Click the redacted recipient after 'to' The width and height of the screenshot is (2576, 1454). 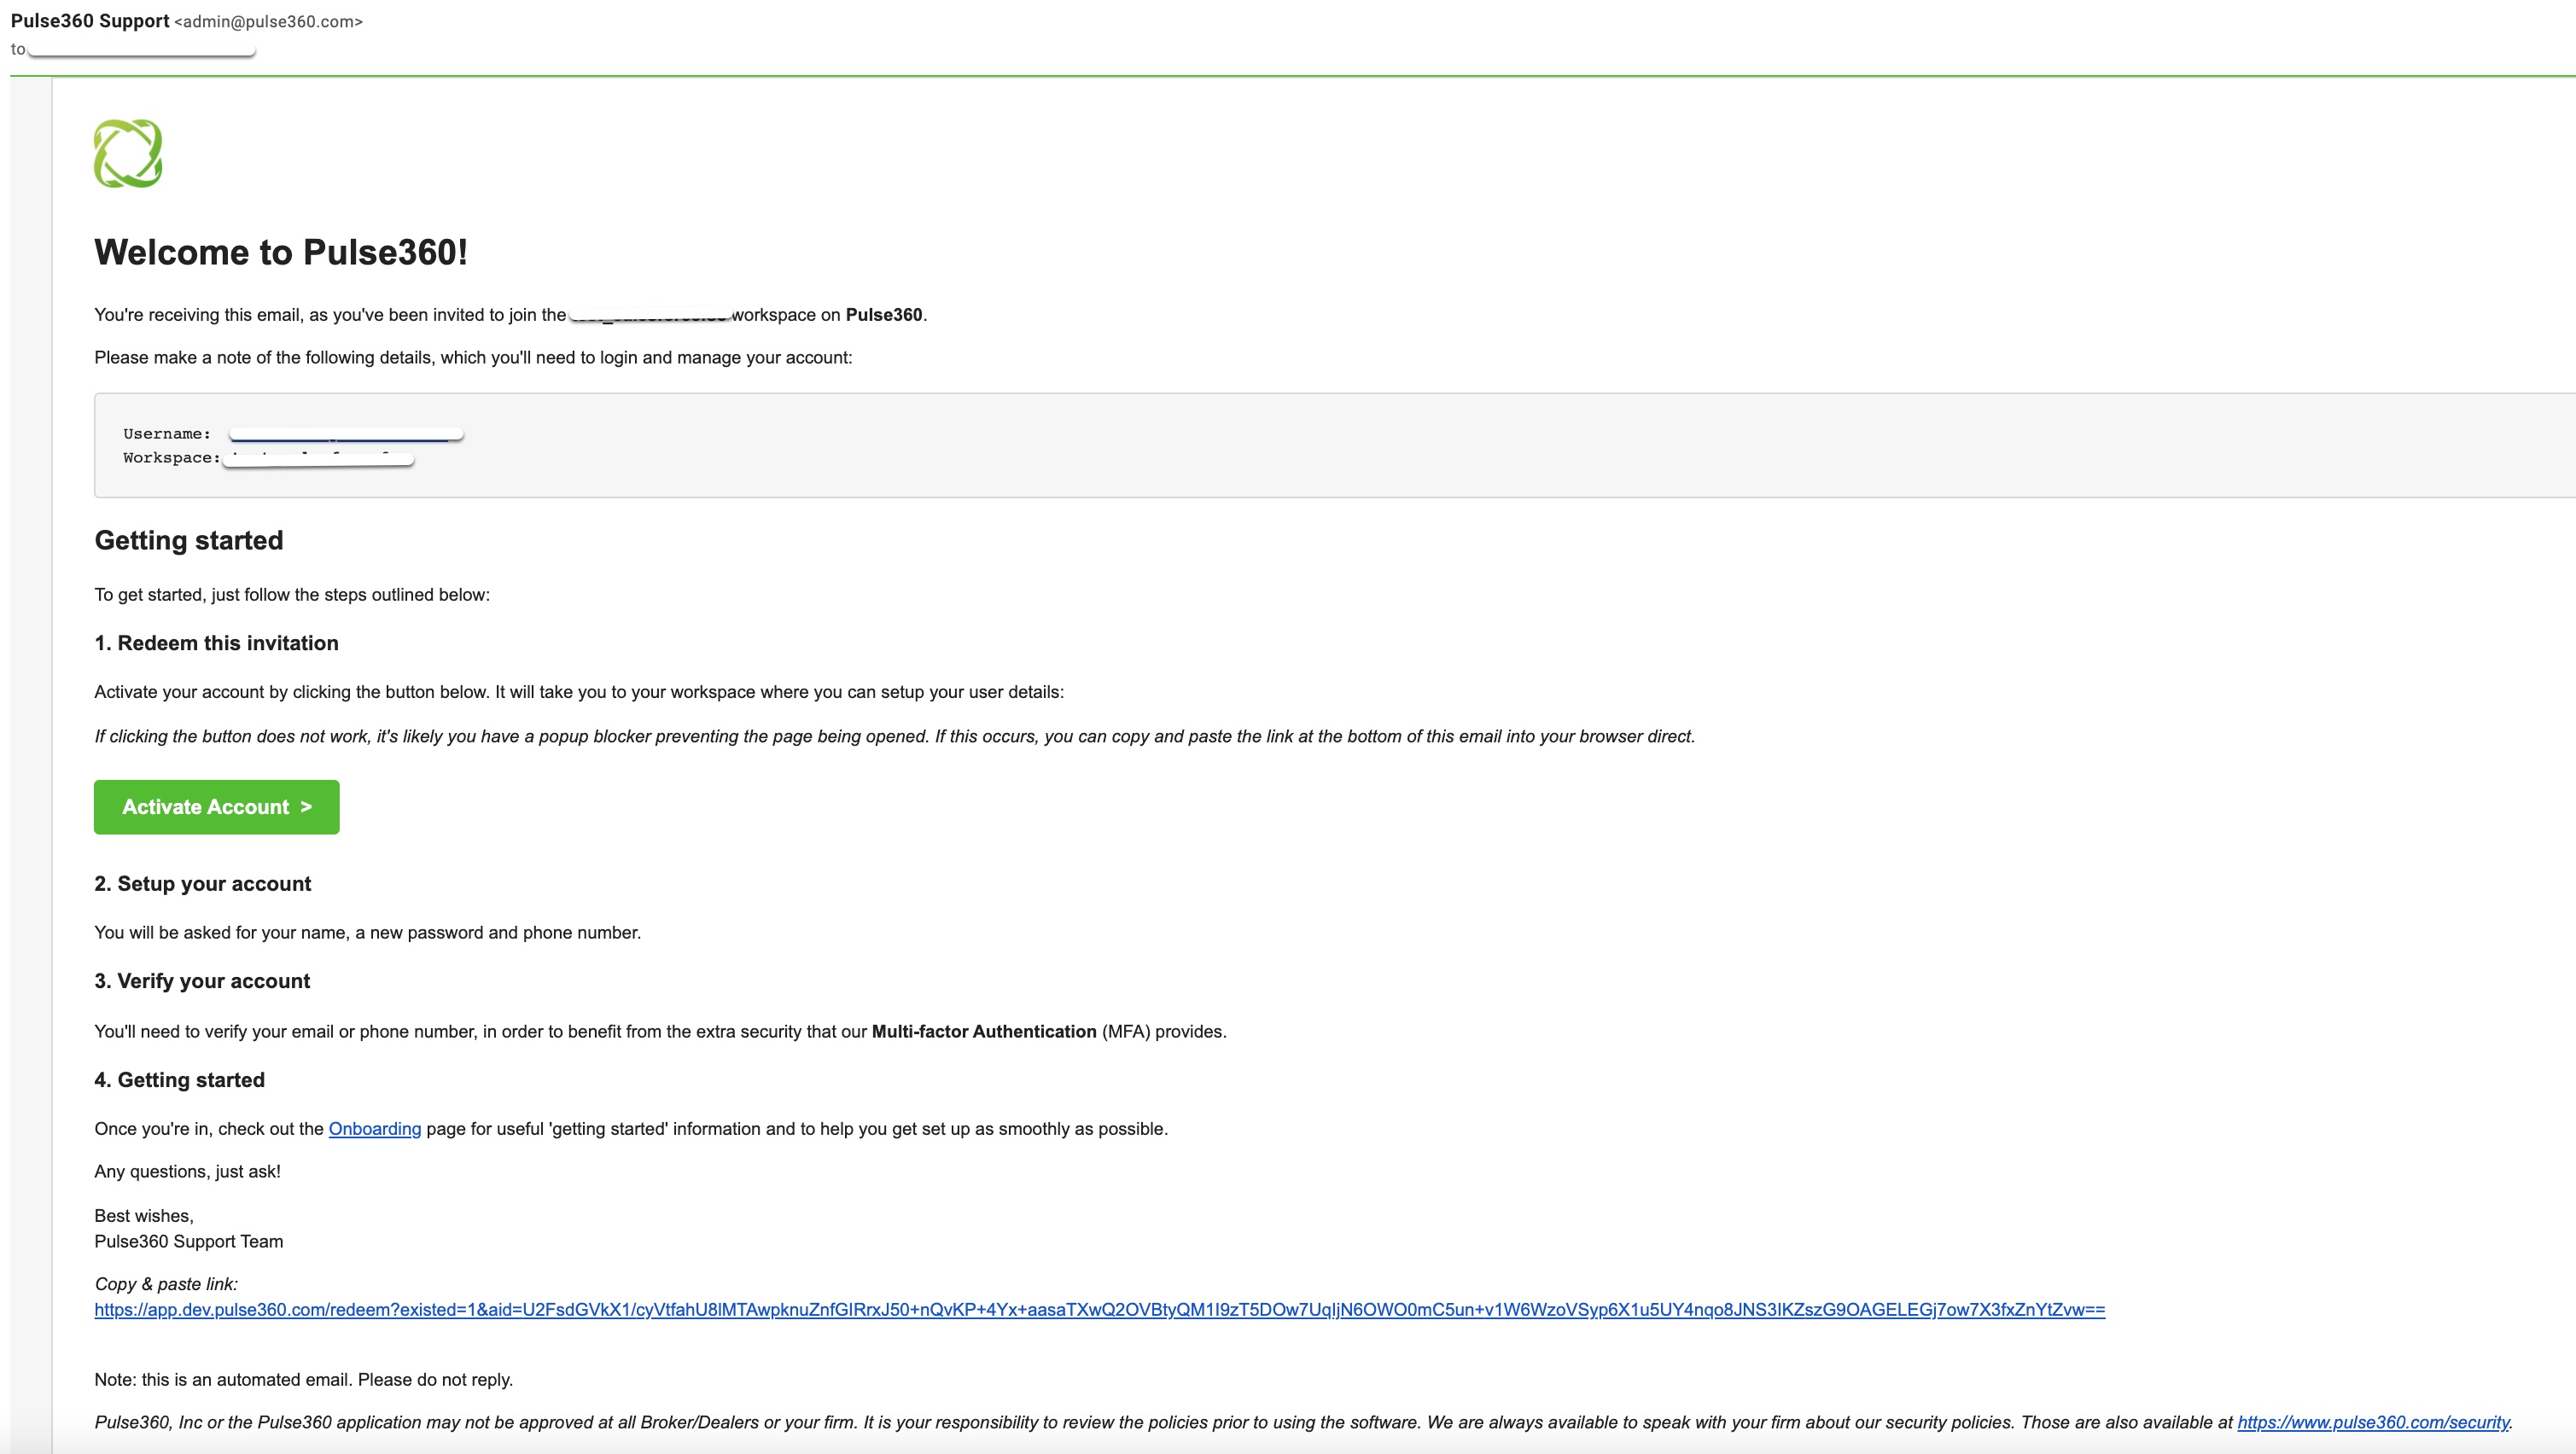point(141,49)
